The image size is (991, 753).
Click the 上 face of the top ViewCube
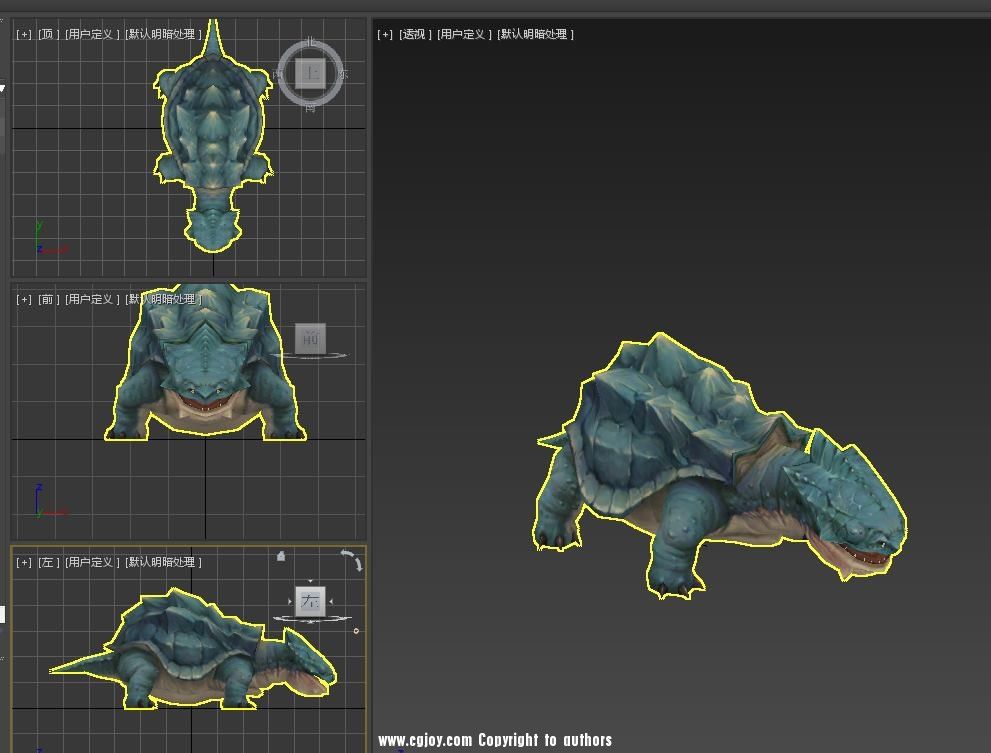pyautogui.click(x=310, y=74)
